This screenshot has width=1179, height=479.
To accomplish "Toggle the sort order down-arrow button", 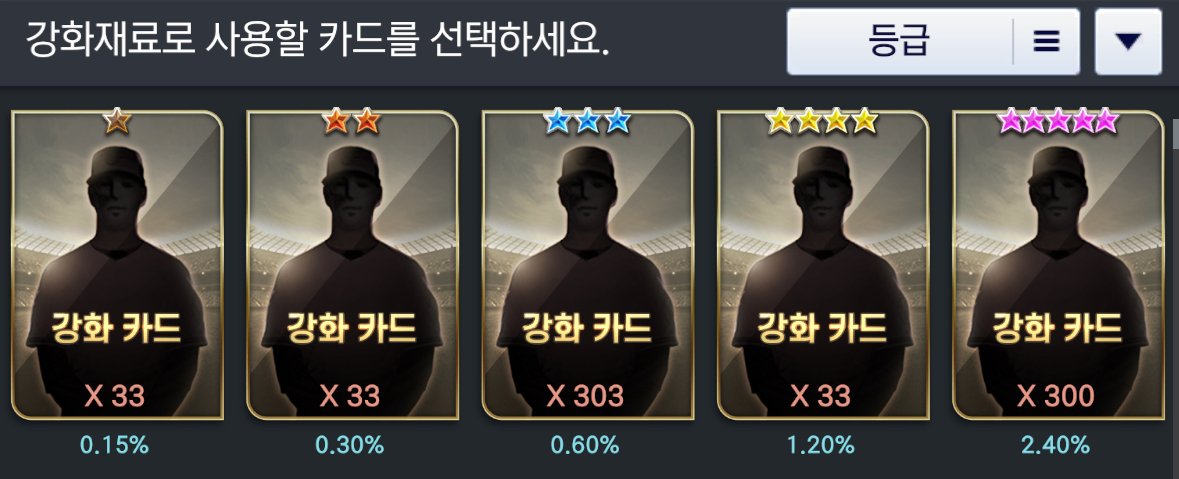I will (x=1129, y=42).
